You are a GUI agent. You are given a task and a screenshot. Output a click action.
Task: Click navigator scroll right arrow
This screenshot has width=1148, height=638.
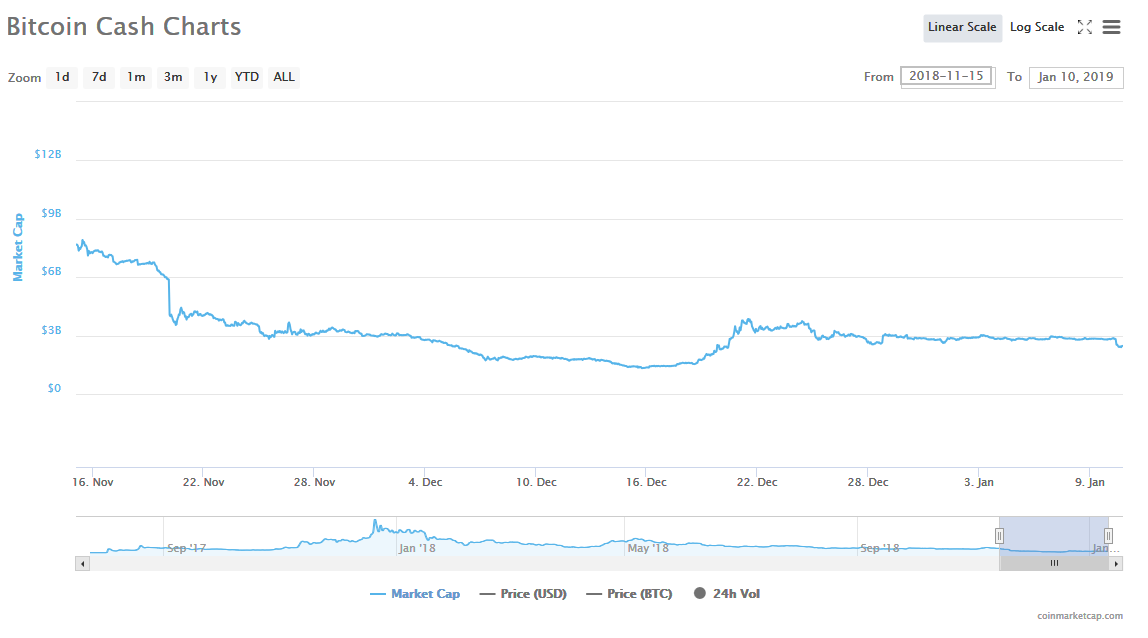[1116, 563]
